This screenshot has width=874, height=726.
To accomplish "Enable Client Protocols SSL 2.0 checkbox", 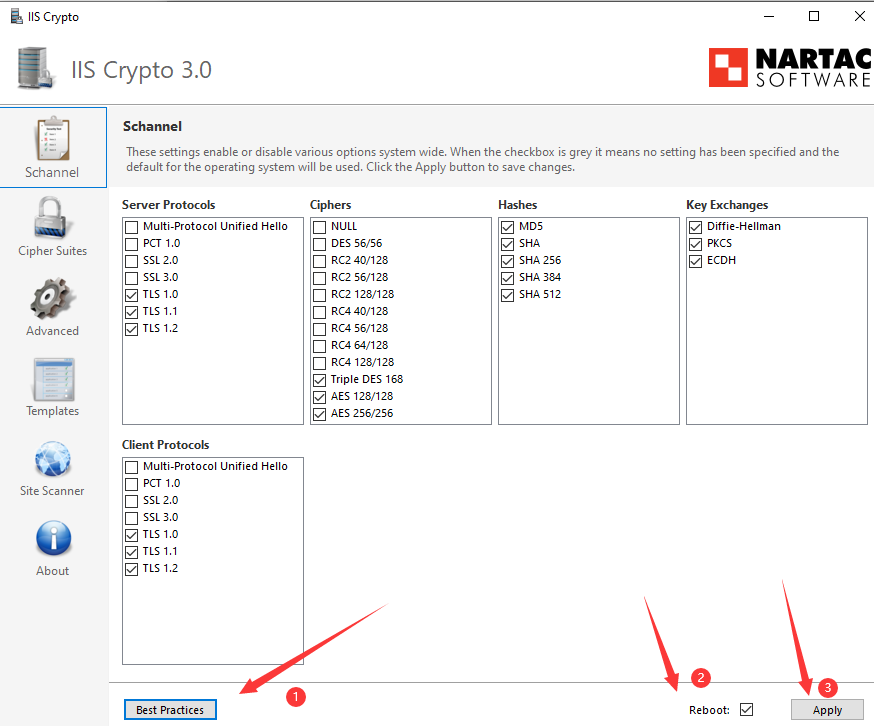I will coord(132,501).
